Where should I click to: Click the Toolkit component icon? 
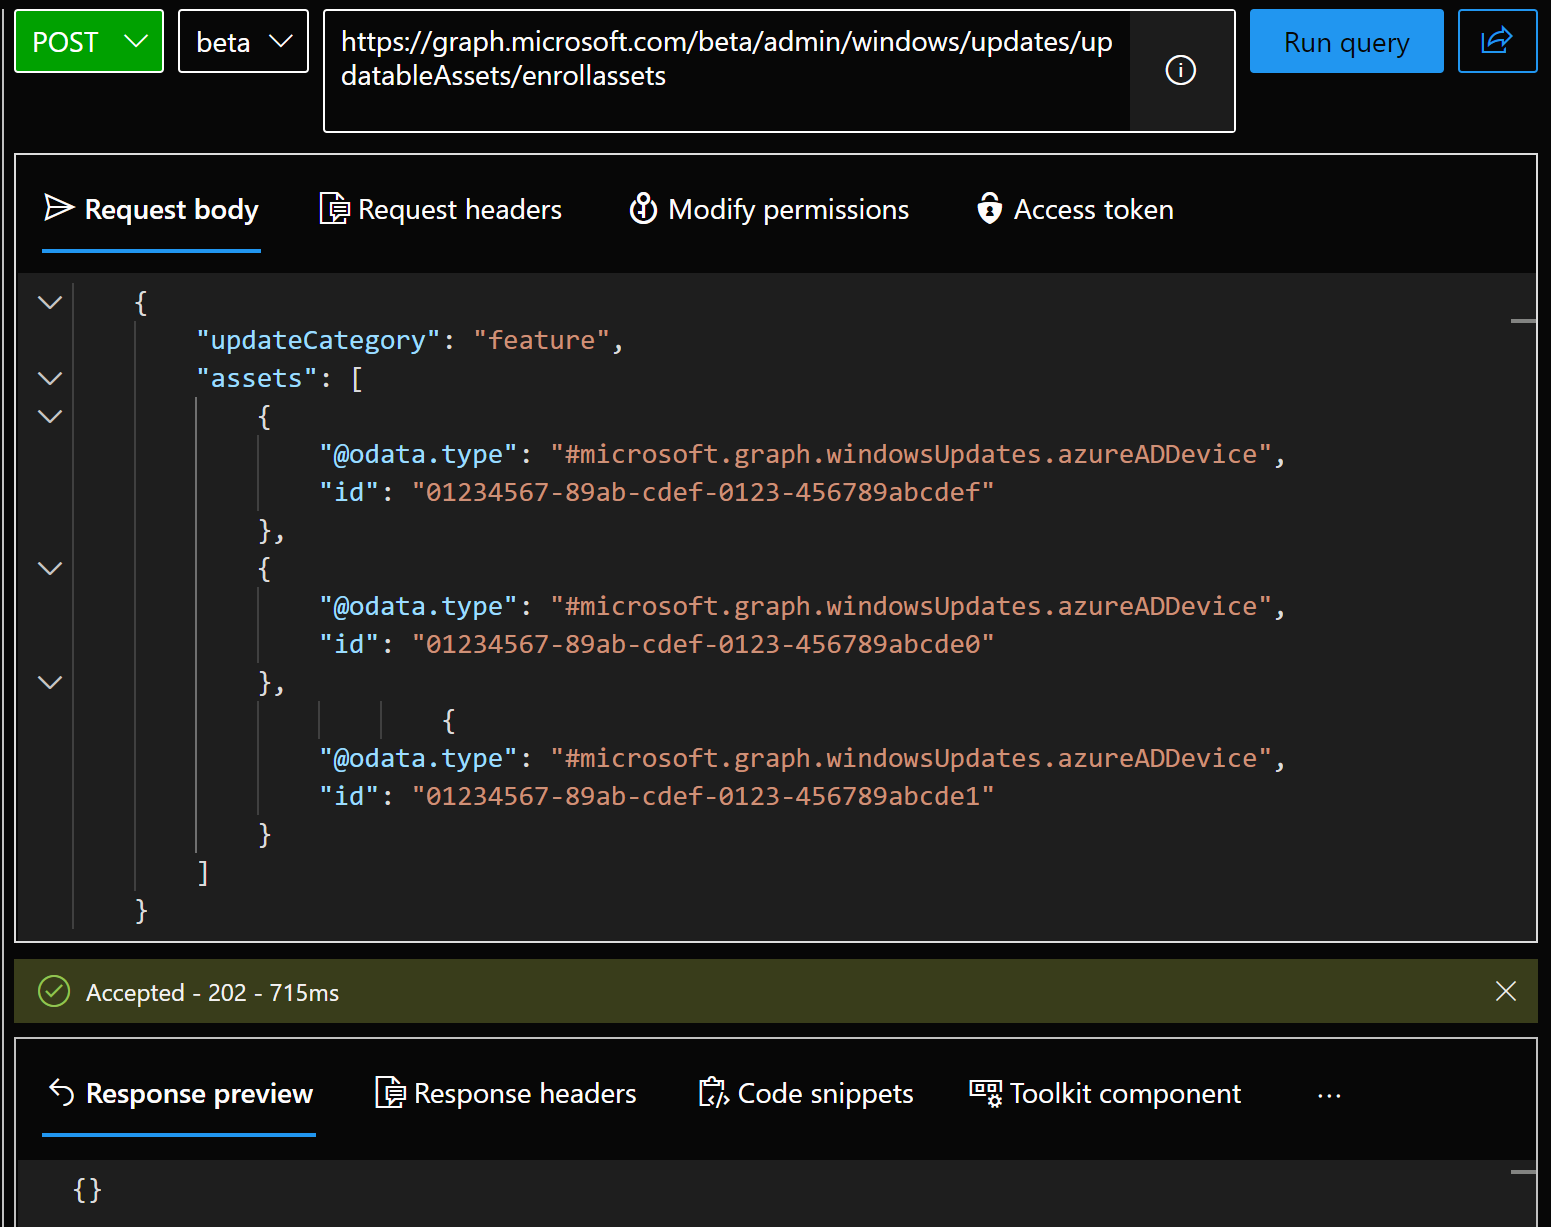click(985, 1093)
